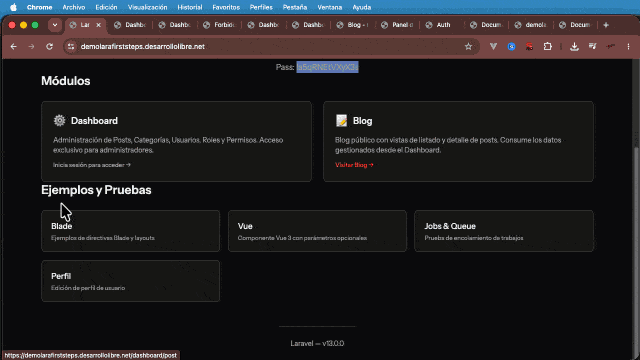Open the Jobs & Queue card
This screenshot has height=360, width=640.
point(504,231)
